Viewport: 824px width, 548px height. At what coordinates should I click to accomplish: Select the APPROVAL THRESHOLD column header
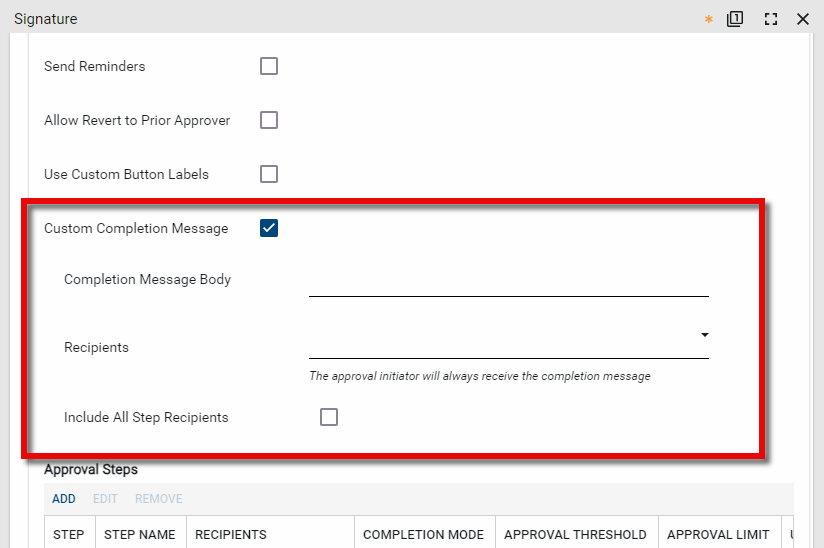click(575, 534)
